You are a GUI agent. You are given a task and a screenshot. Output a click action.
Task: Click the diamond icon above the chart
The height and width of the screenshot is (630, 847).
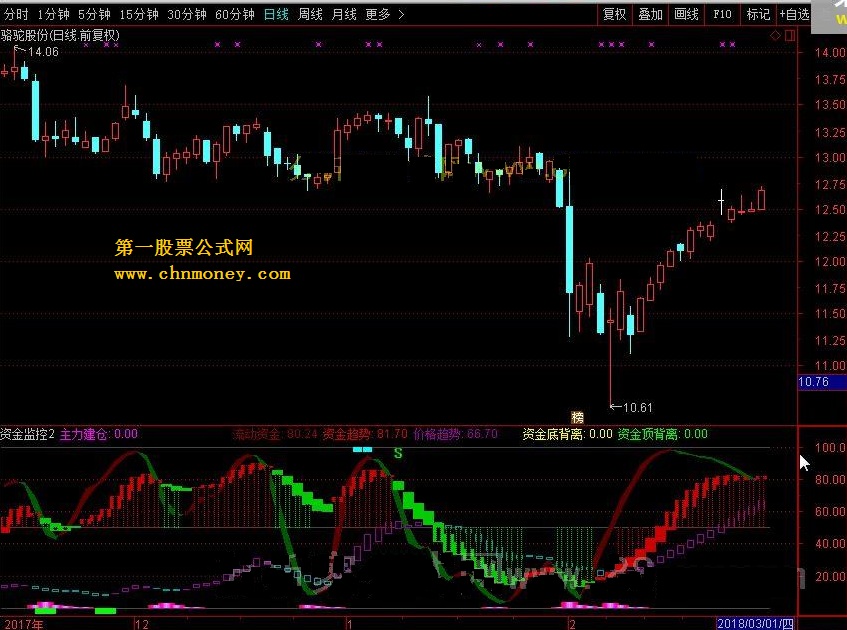pyautogui.click(x=775, y=36)
